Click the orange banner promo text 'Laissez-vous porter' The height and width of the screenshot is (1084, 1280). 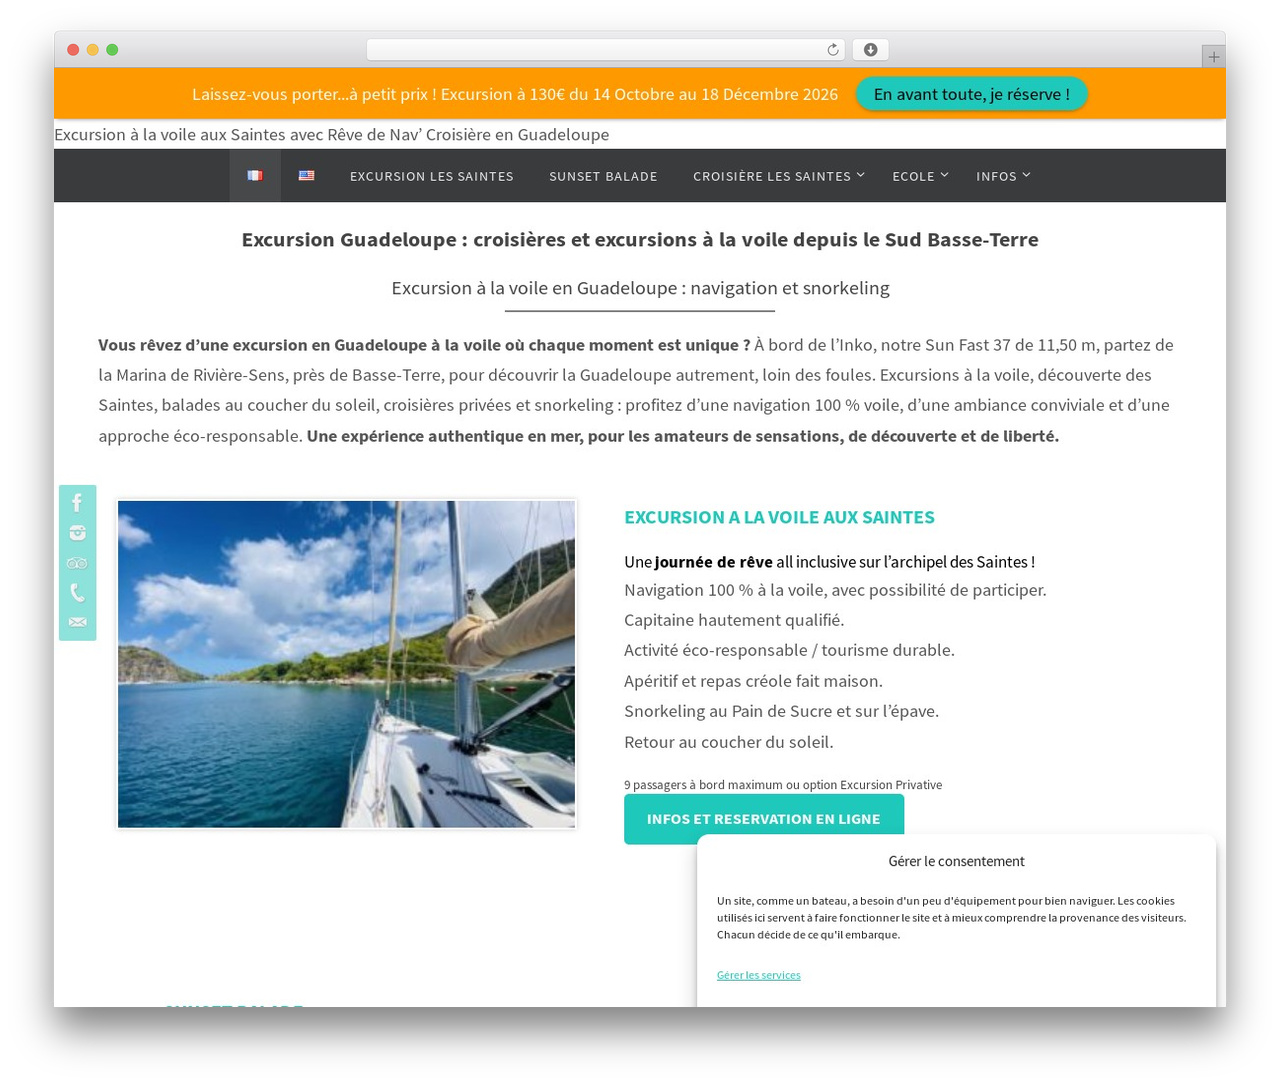[515, 94]
